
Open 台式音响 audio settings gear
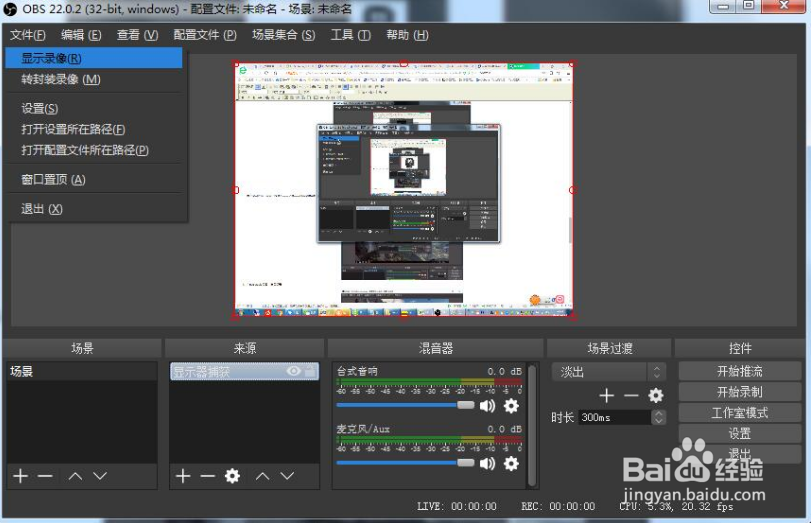(x=511, y=406)
